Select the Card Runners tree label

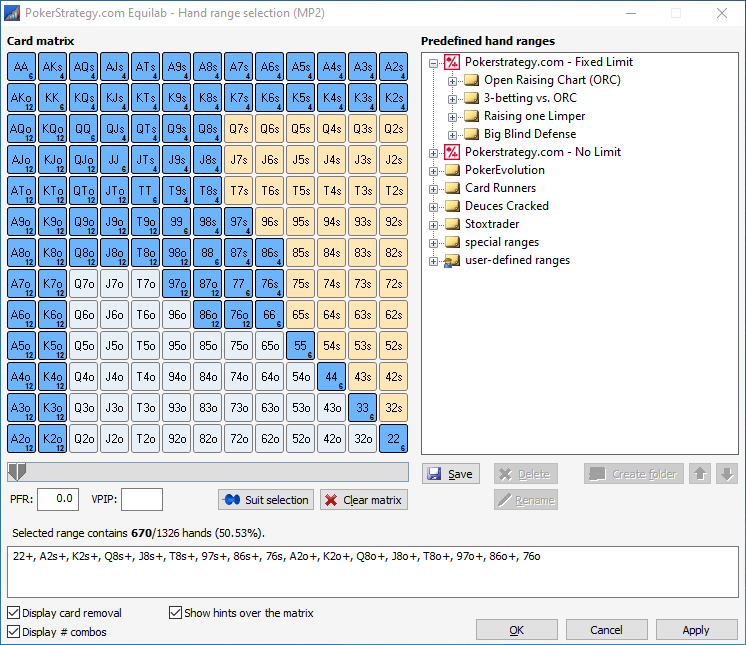pyautogui.click(x=501, y=188)
